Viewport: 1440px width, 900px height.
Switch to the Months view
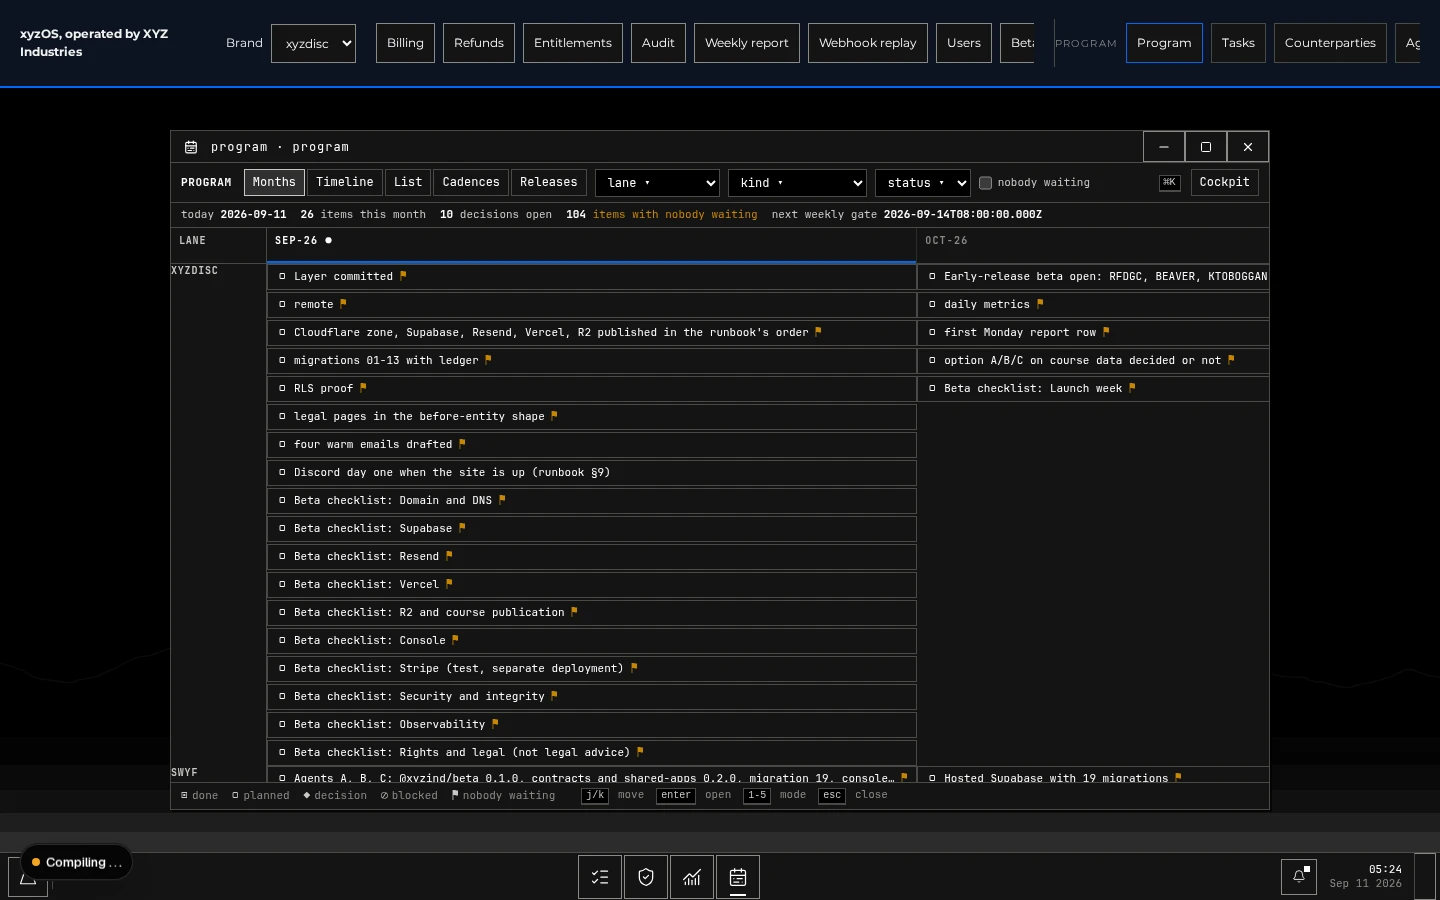pyautogui.click(x=274, y=182)
